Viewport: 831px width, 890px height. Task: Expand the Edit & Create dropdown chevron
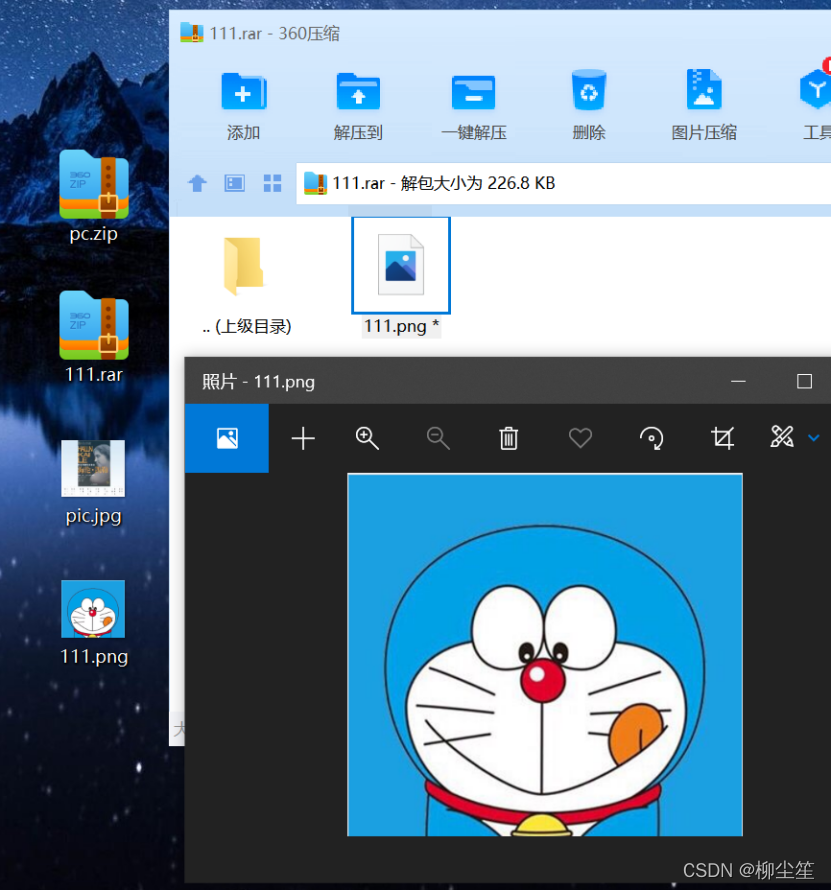[x=813, y=438]
